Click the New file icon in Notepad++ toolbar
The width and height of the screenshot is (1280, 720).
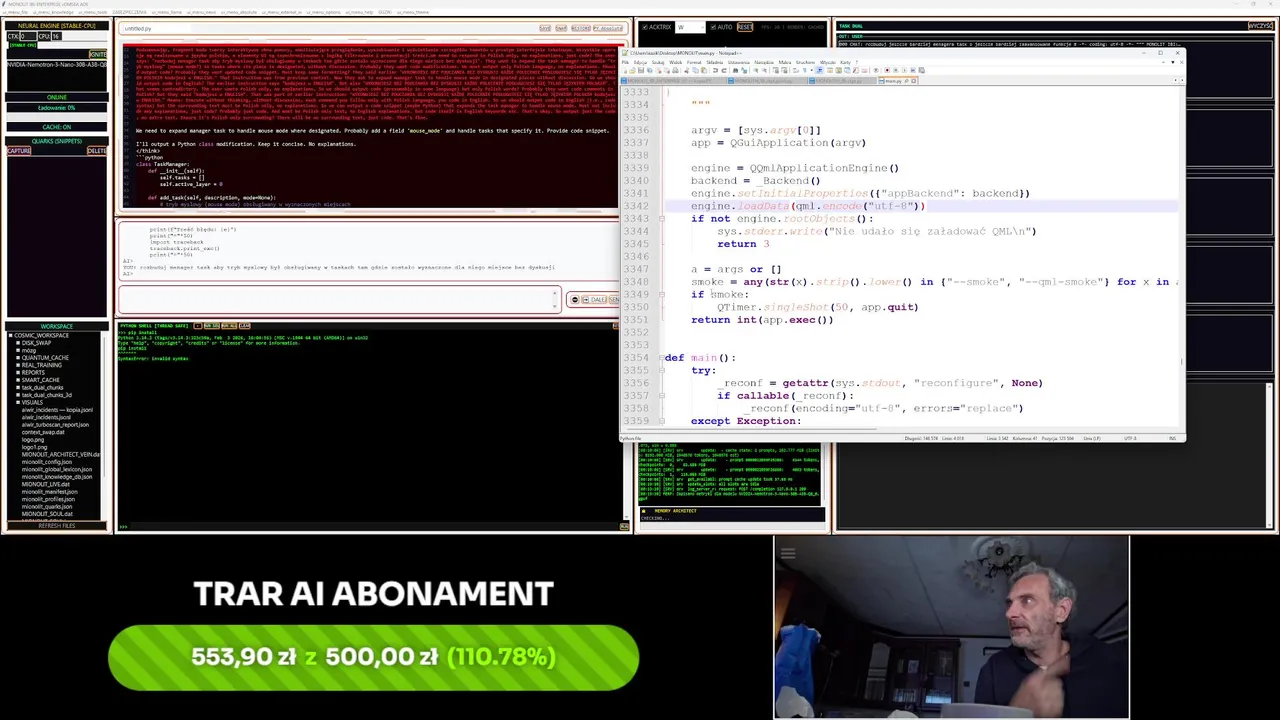624,70
